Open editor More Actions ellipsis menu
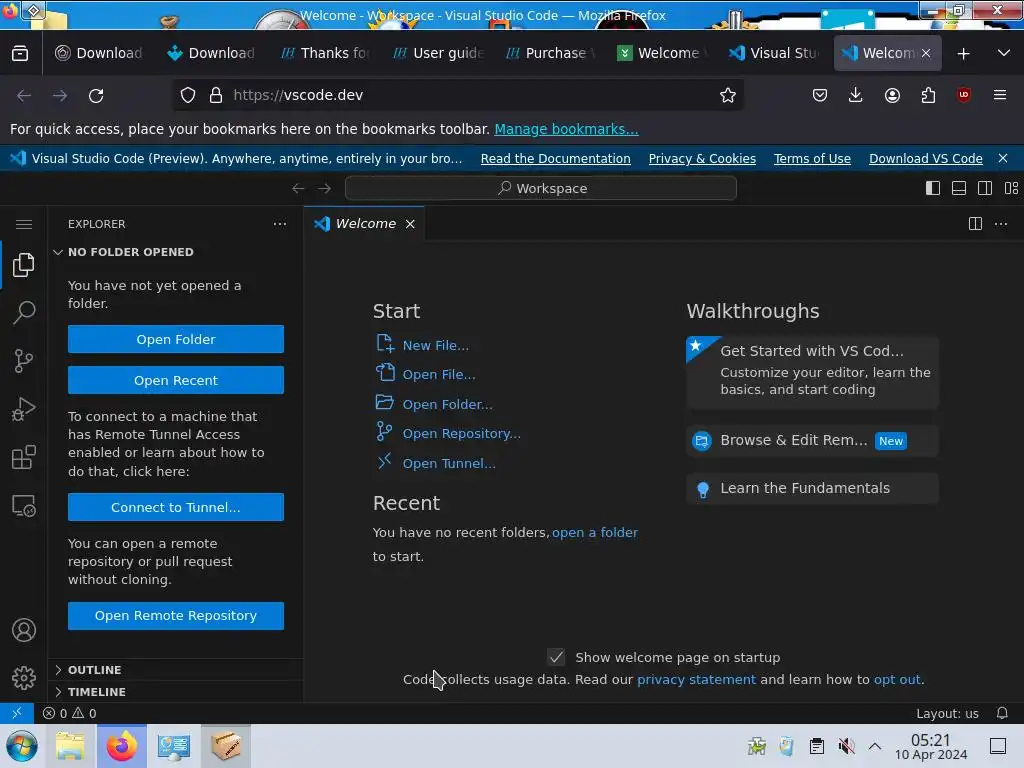Image resolution: width=1024 pixels, height=768 pixels. coord(1000,224)
